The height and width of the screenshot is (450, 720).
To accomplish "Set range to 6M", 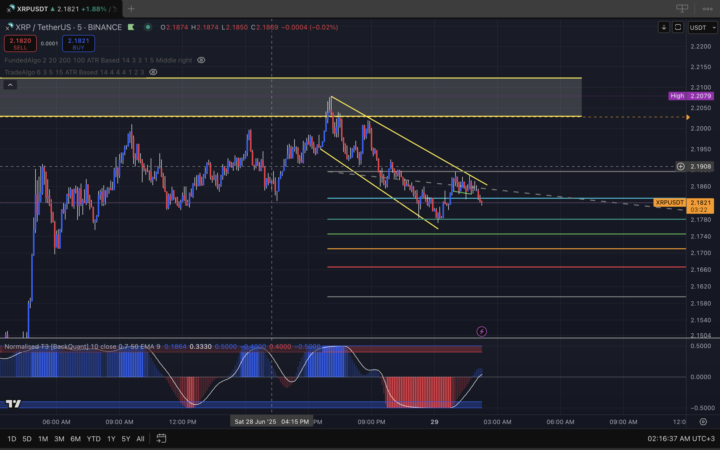I will tap(75, 439).
